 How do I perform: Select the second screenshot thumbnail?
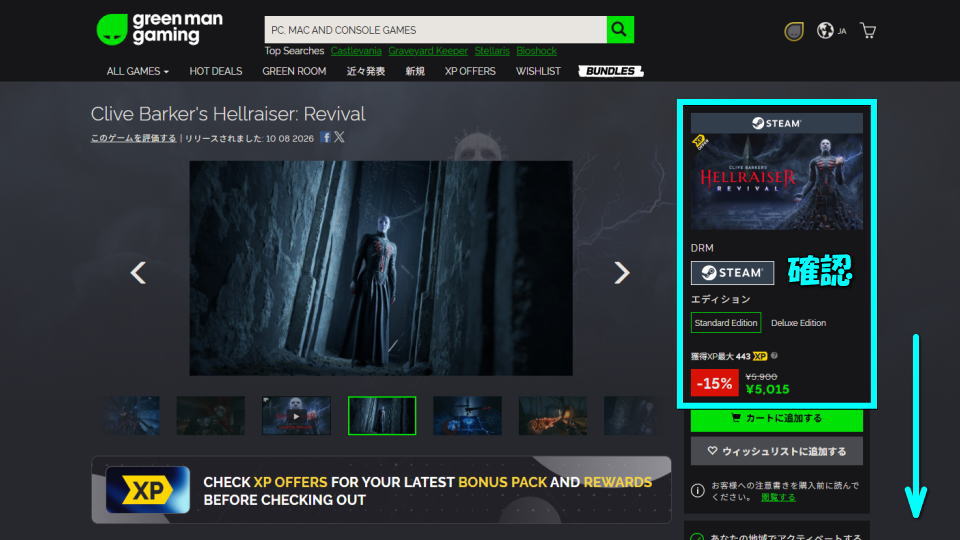tap(211, 416)
